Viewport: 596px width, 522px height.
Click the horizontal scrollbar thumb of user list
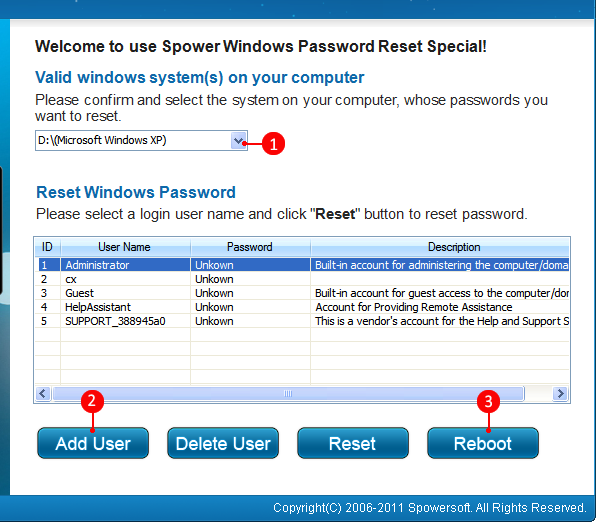[x=288, y=393]
